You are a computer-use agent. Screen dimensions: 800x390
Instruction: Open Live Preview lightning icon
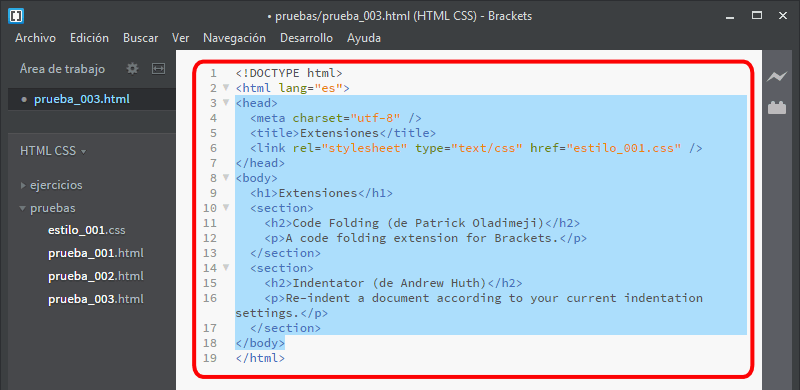point(777,77)
